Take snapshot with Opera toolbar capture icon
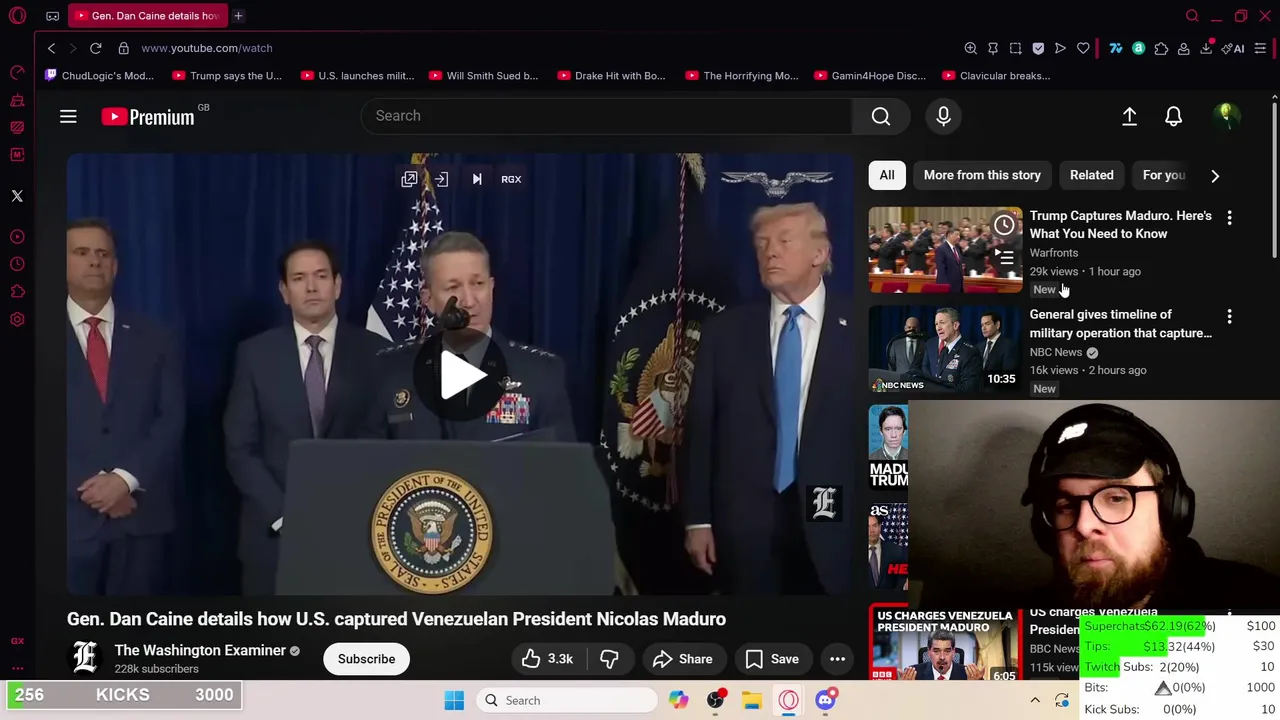Screen dimensions: 1280x720 pos(1015,48)
